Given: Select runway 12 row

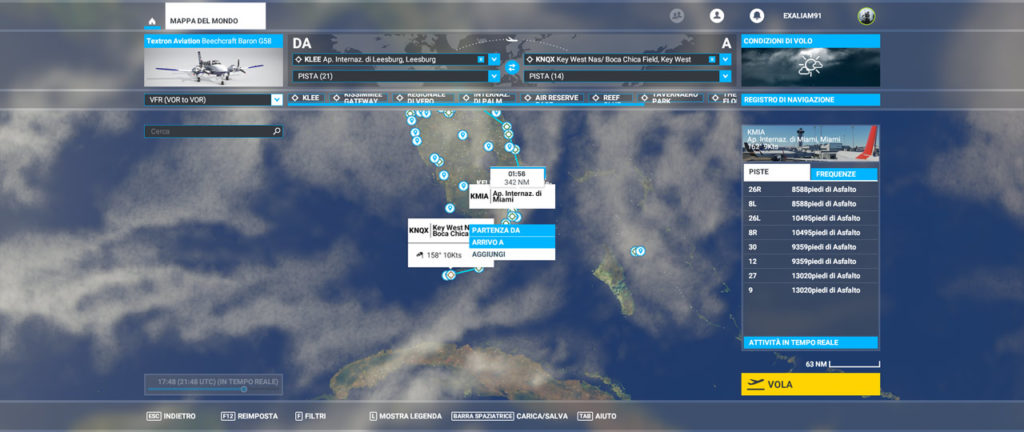Looking at the screenshot, I should point(810,261).
